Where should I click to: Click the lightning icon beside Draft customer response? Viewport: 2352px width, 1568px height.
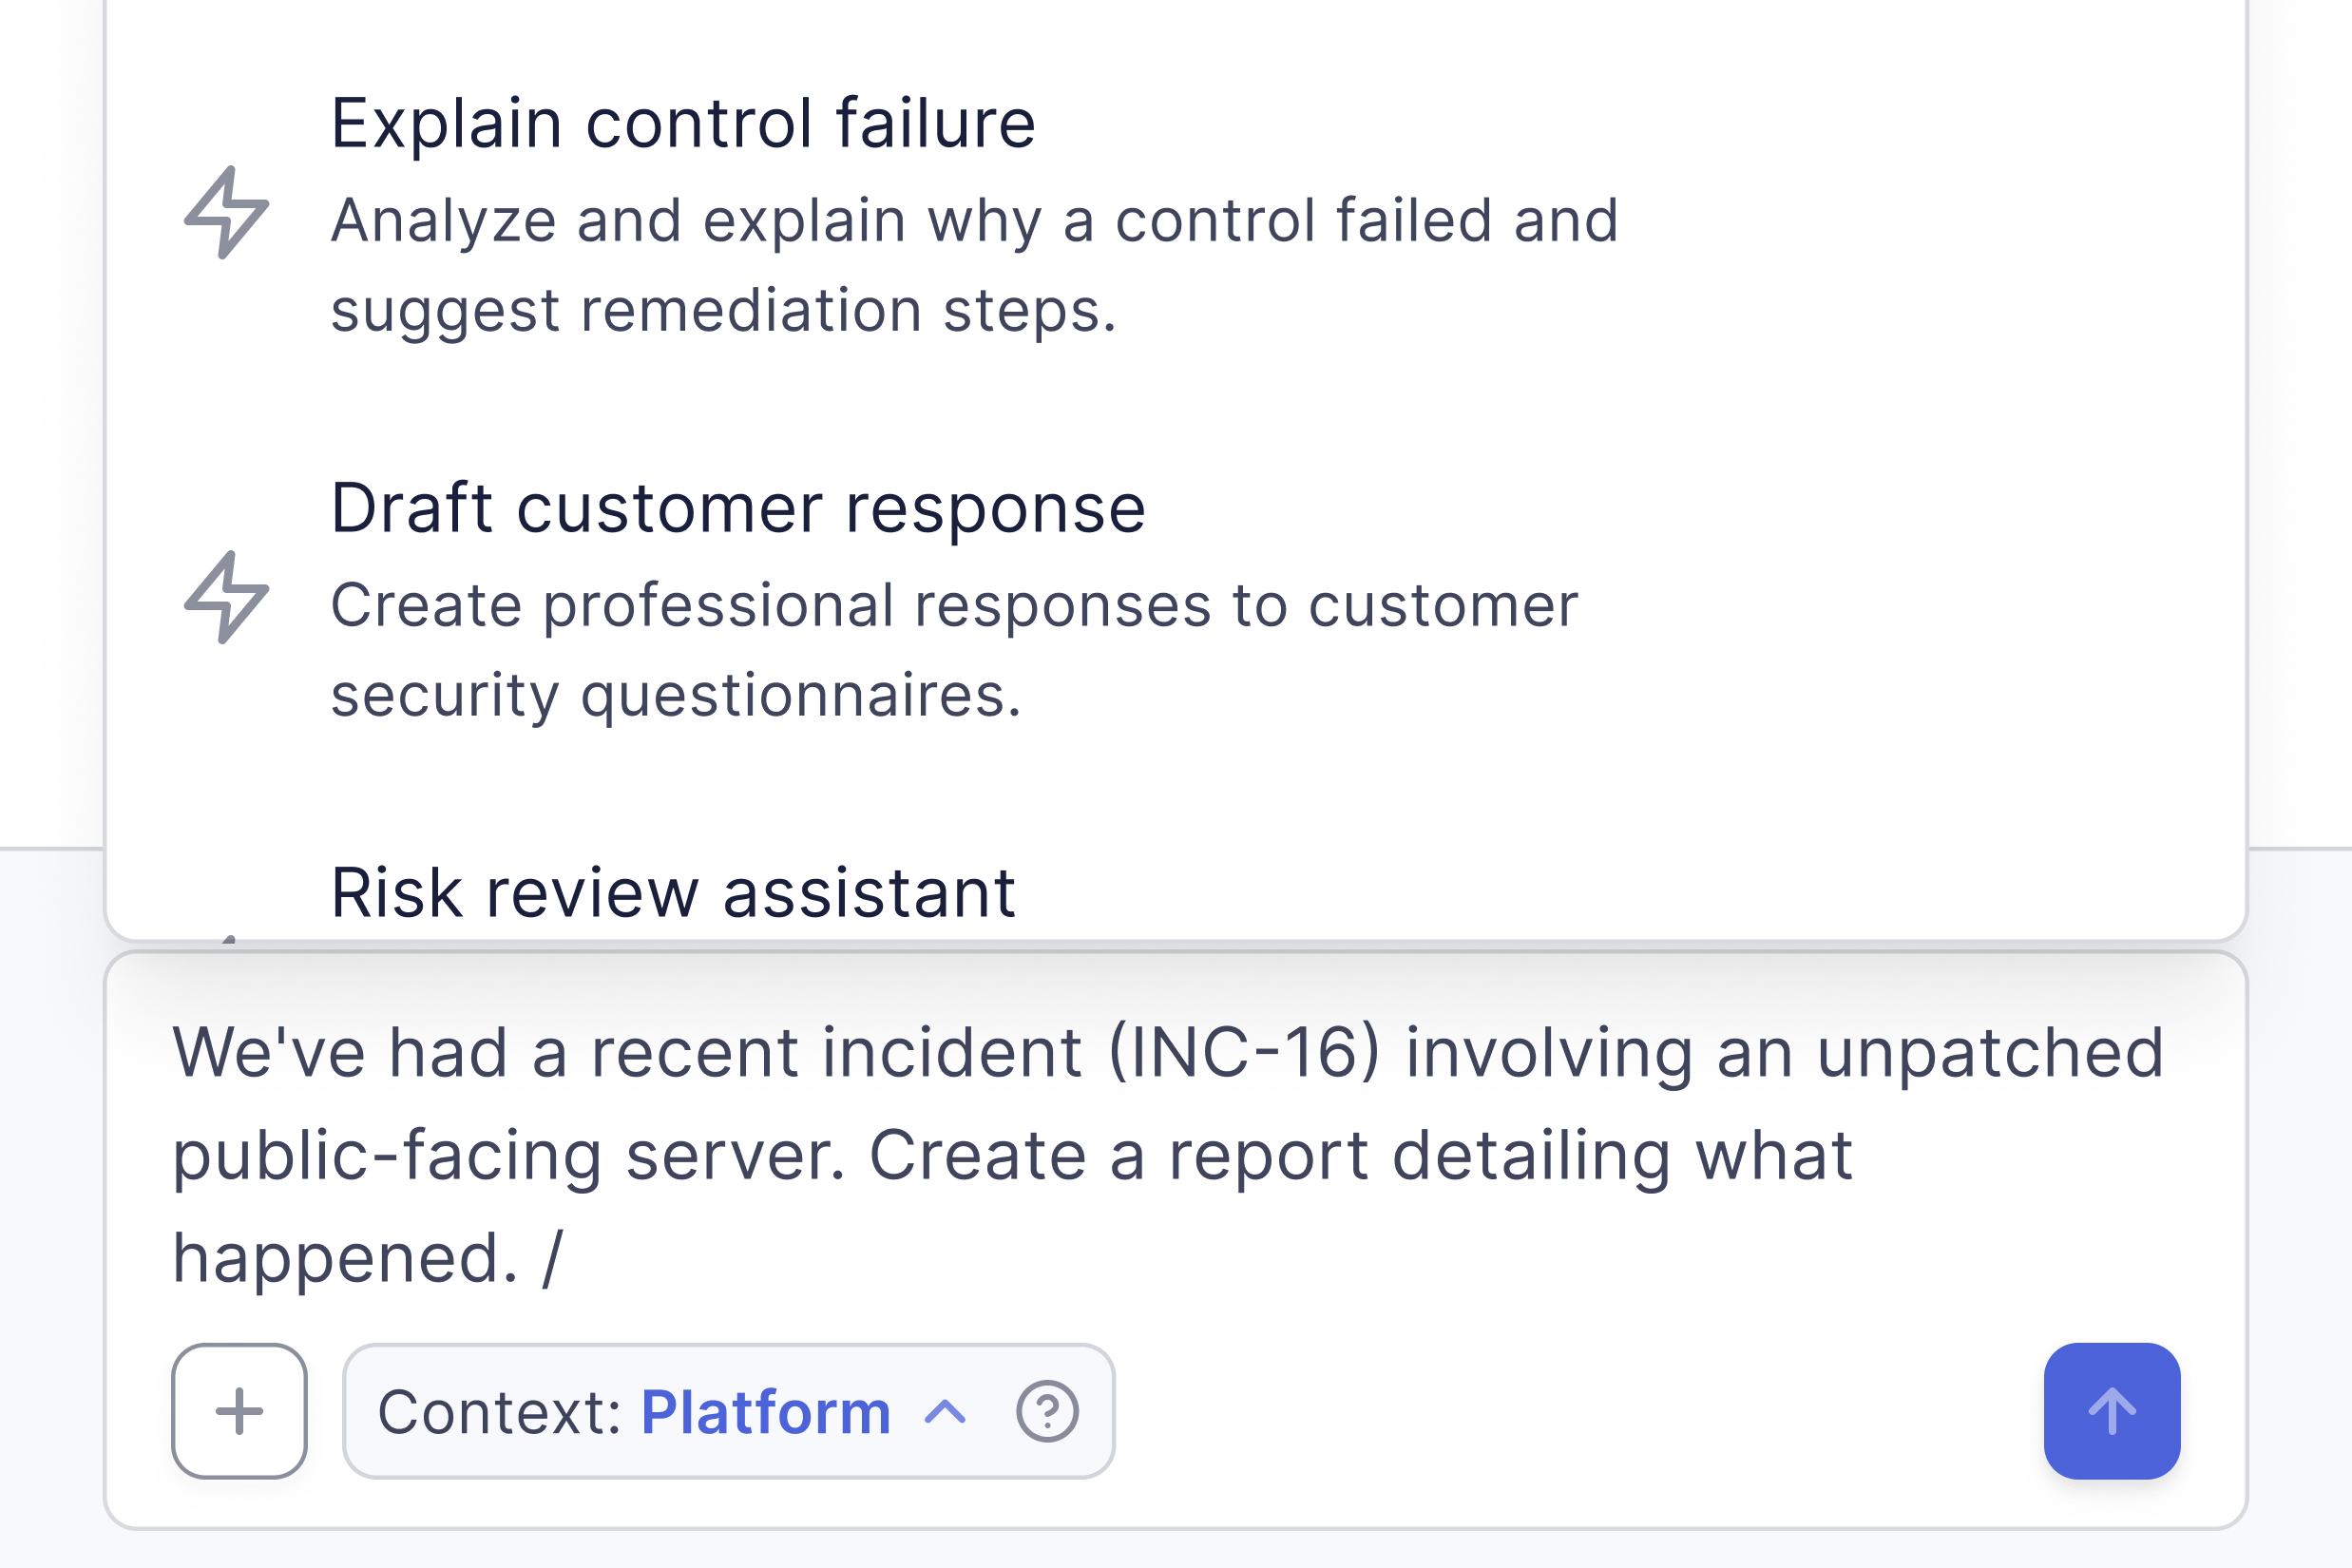[x=227, y=598]
